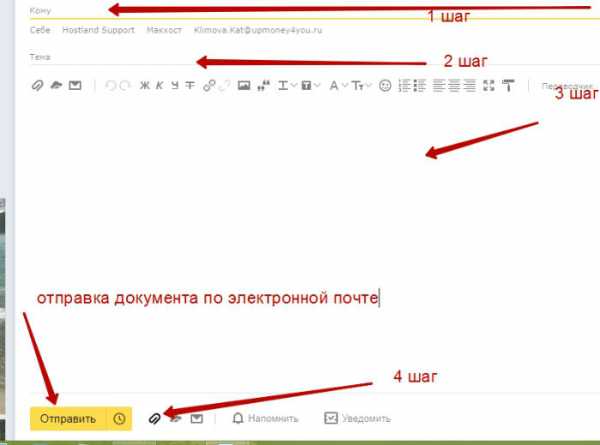
Task: Align text to the left
Action: (439, 85)
